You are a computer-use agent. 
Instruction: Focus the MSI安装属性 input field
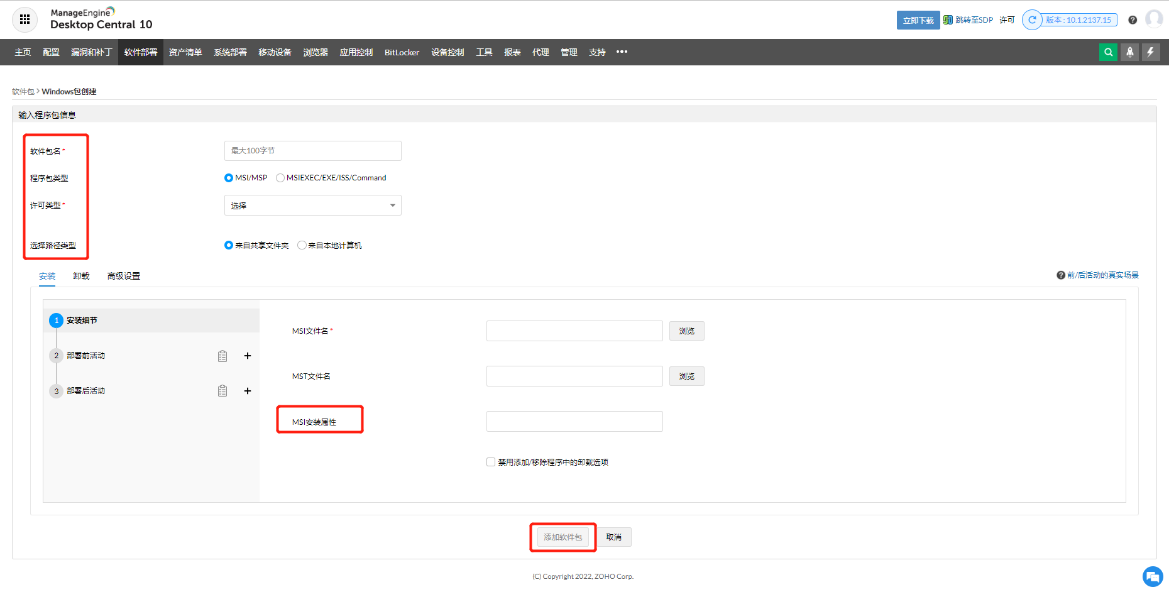[574, 421]
